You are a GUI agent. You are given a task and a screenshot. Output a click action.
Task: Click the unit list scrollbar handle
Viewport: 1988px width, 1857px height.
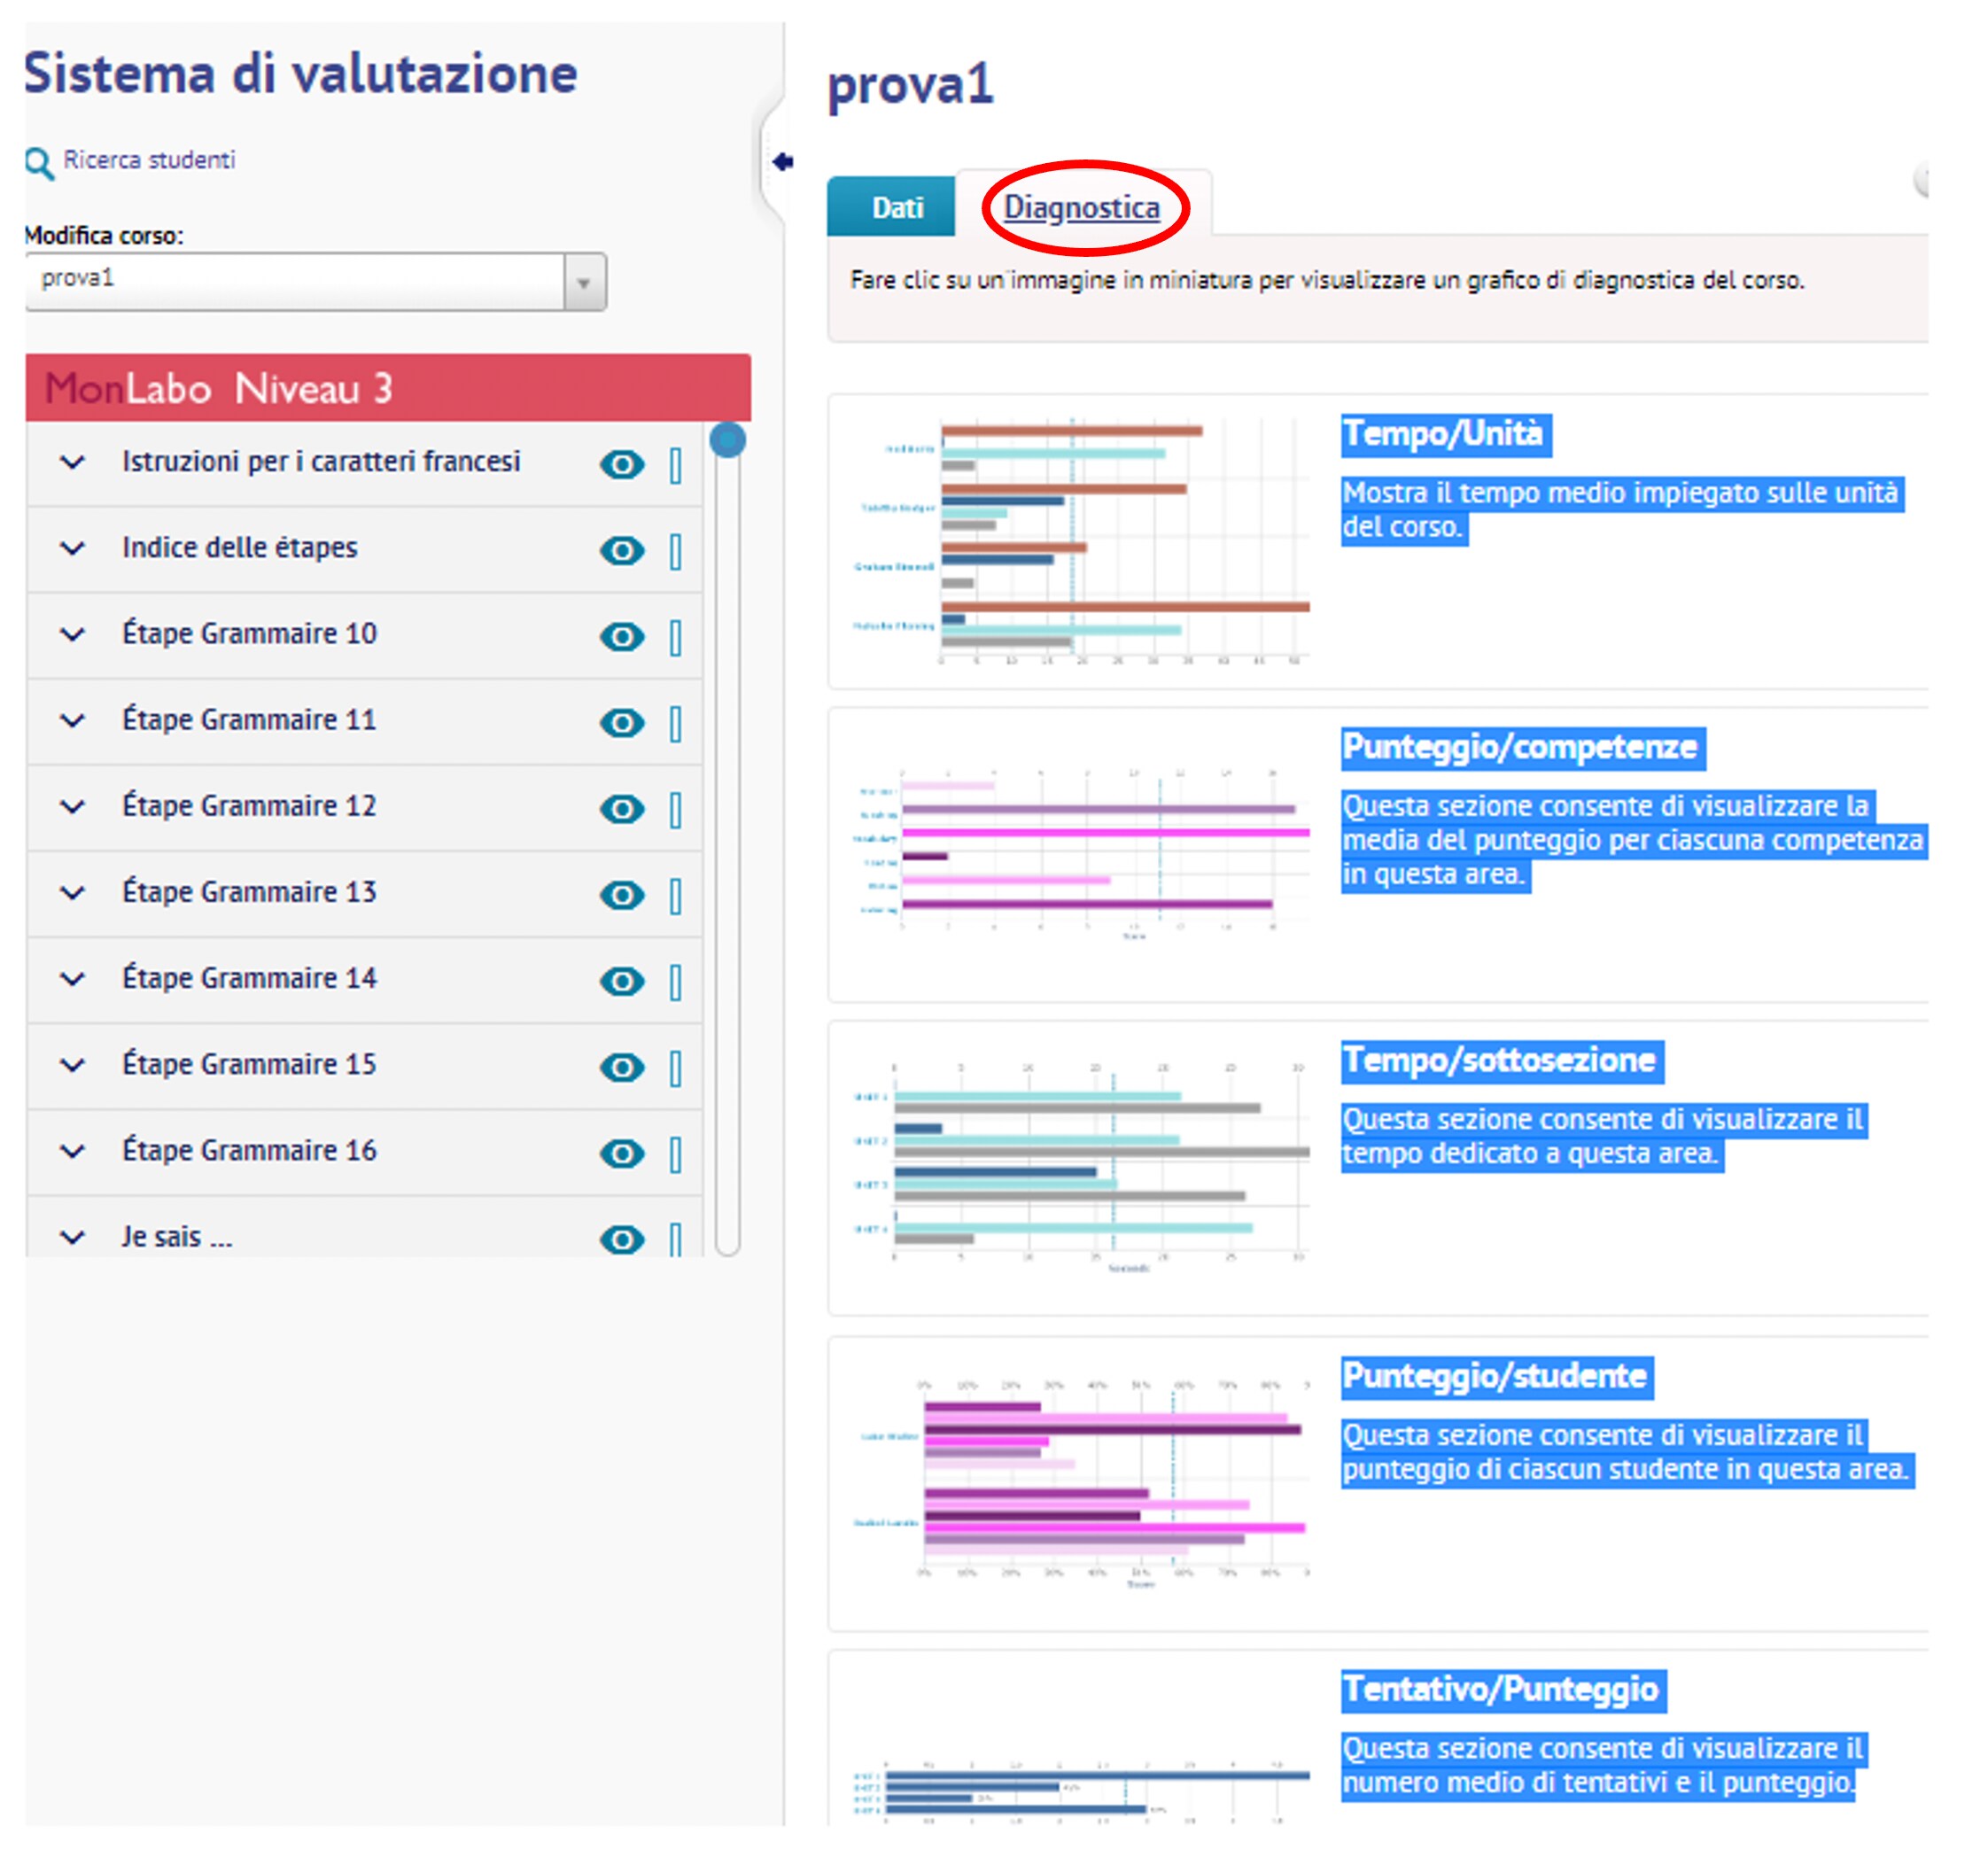click(727, 440)
